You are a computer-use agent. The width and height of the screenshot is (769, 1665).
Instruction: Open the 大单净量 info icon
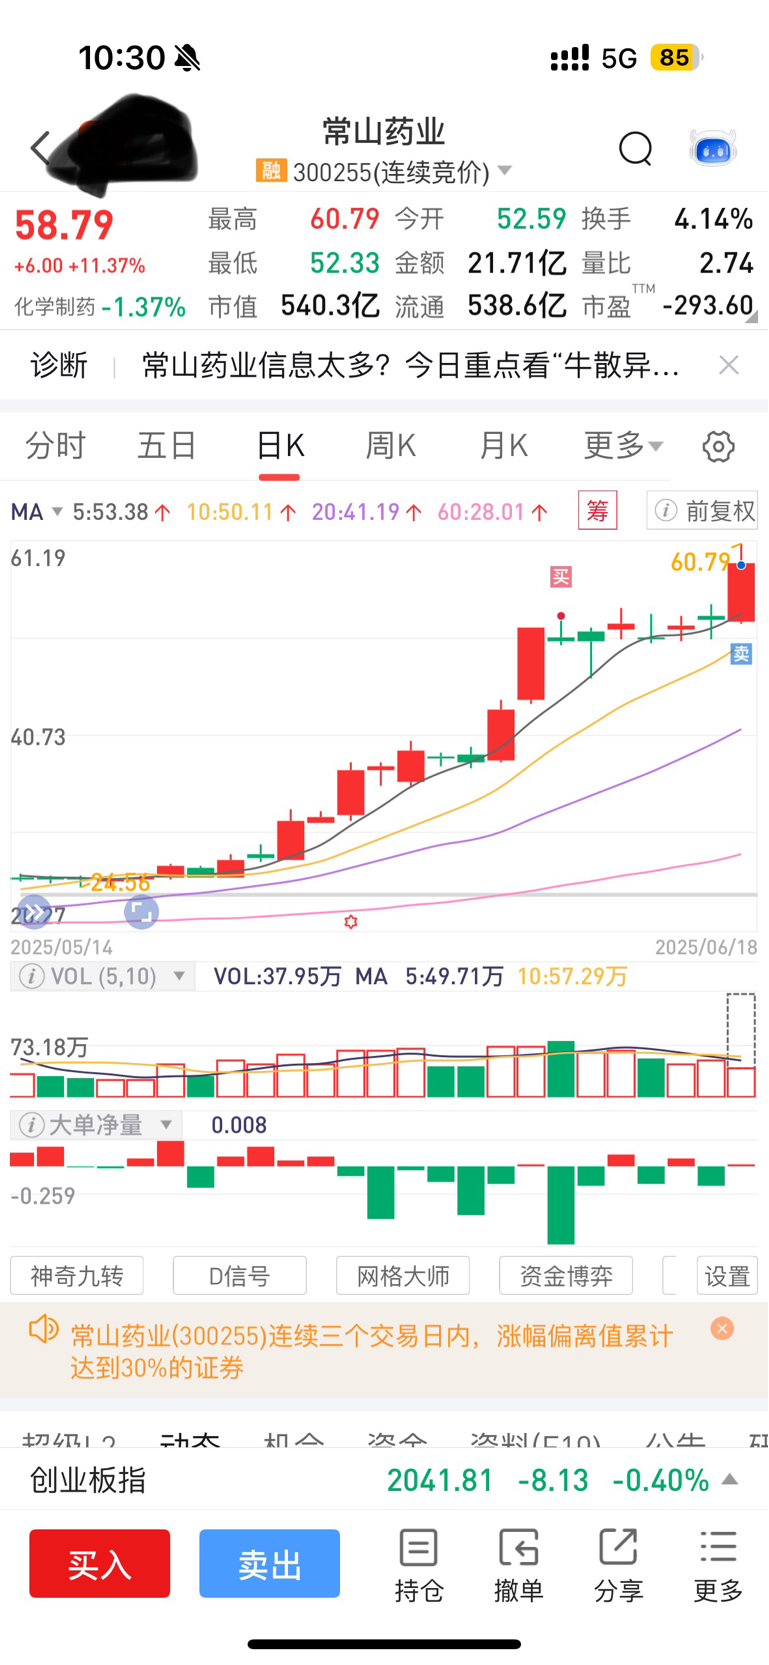point(32,1125)
